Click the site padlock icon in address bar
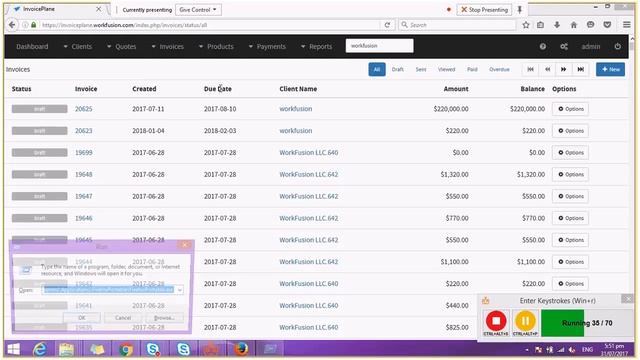 point(34,25)
